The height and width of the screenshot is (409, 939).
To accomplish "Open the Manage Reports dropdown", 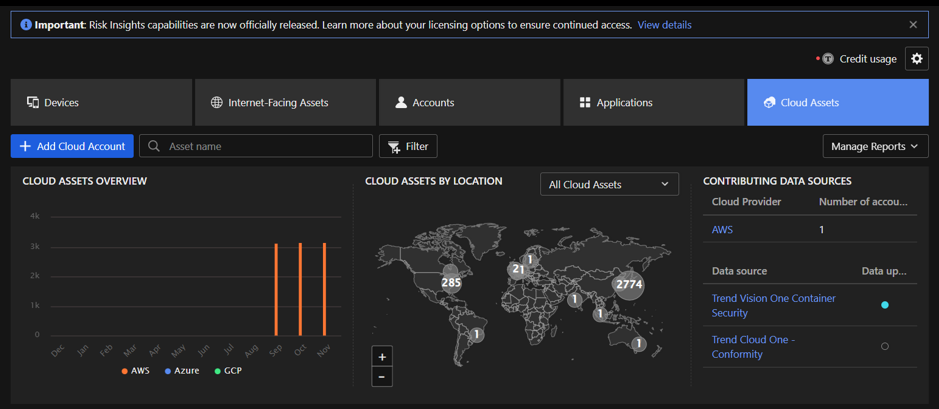I will point(875,146).
